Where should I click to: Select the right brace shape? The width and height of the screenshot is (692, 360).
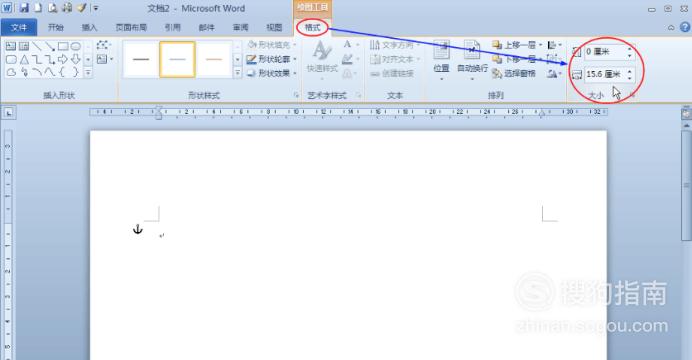point(76,72)
